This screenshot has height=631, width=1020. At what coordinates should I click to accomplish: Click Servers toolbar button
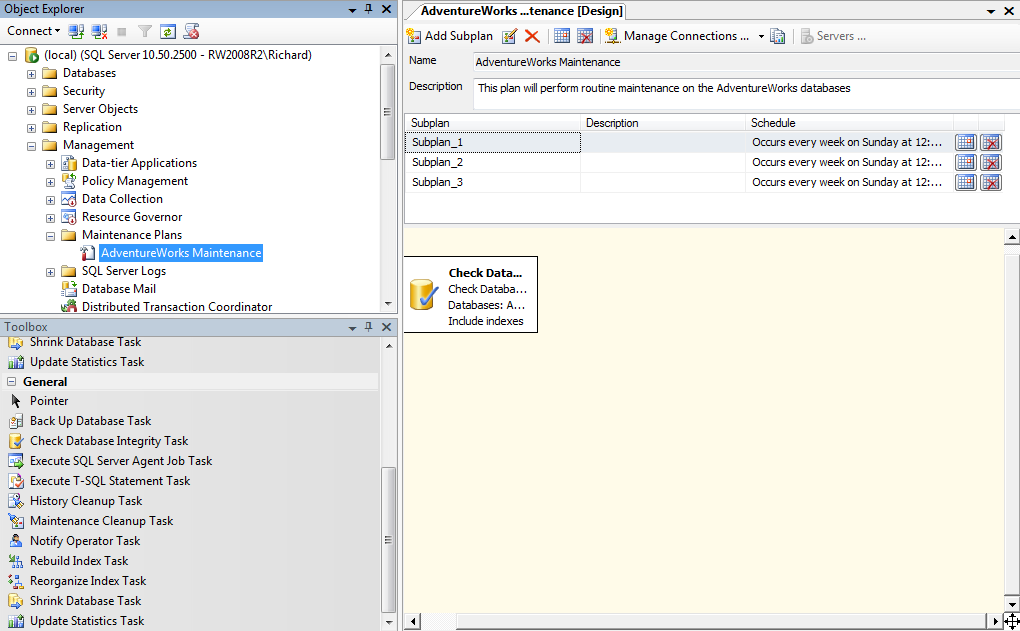(x=833, y=36)
